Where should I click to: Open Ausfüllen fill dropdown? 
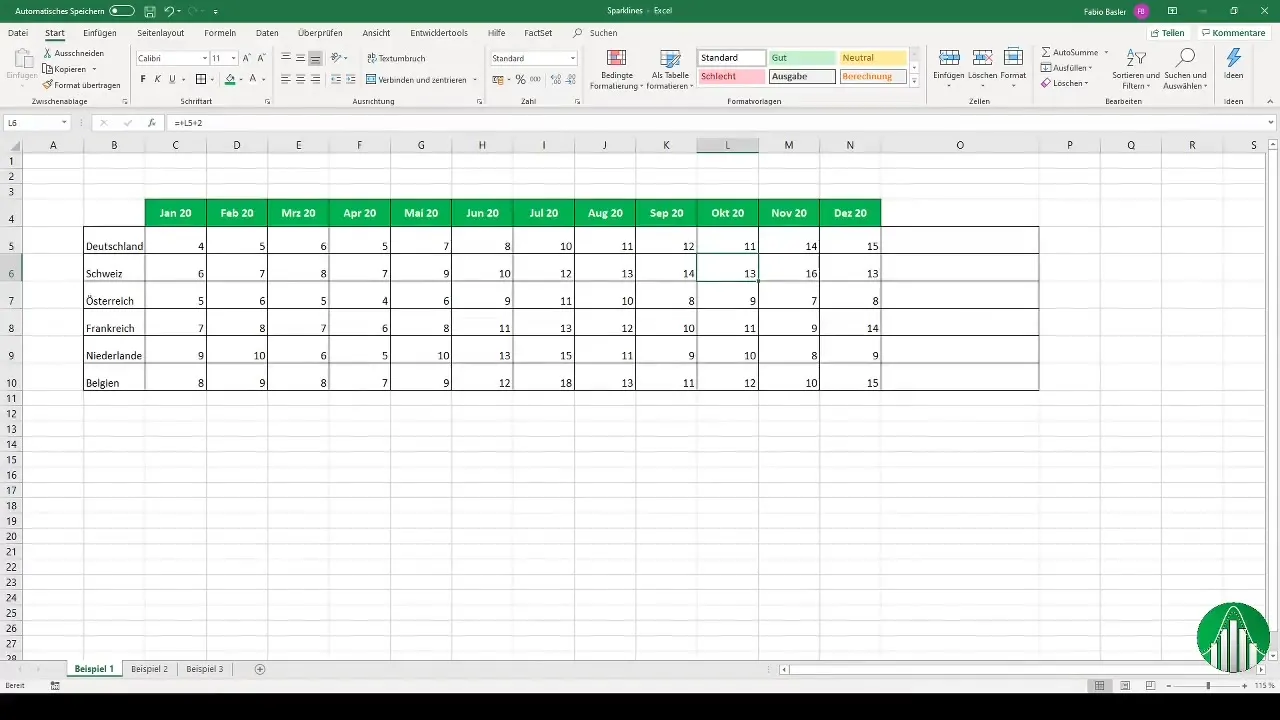pos(1067,68)
